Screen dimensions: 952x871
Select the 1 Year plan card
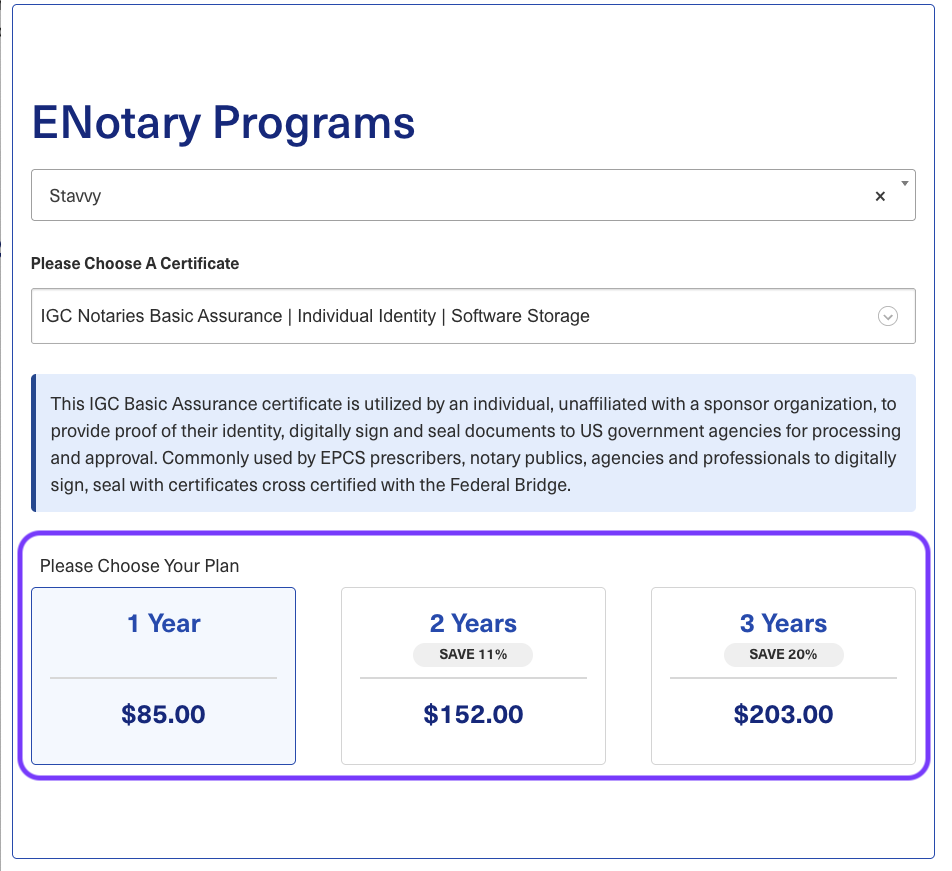(163, 675)
